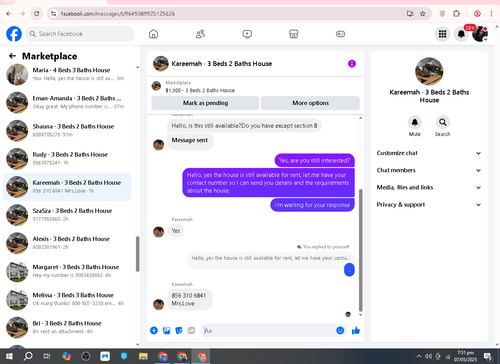Open Task View on taskbar
The image size is (500, 364).
pos(47,356)
